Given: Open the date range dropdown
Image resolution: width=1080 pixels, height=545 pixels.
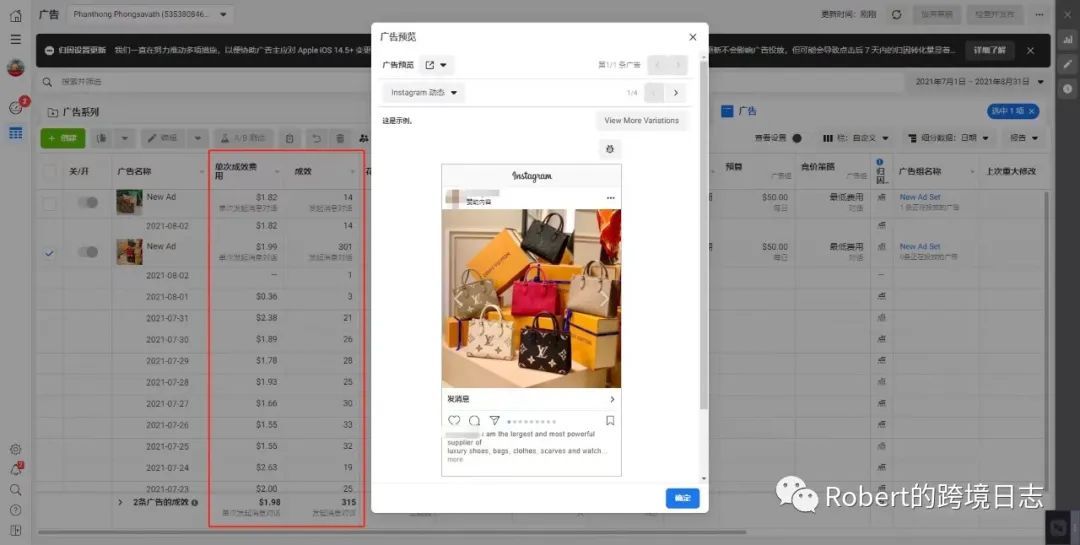Looking at the screenshot, I should [979, 82].
